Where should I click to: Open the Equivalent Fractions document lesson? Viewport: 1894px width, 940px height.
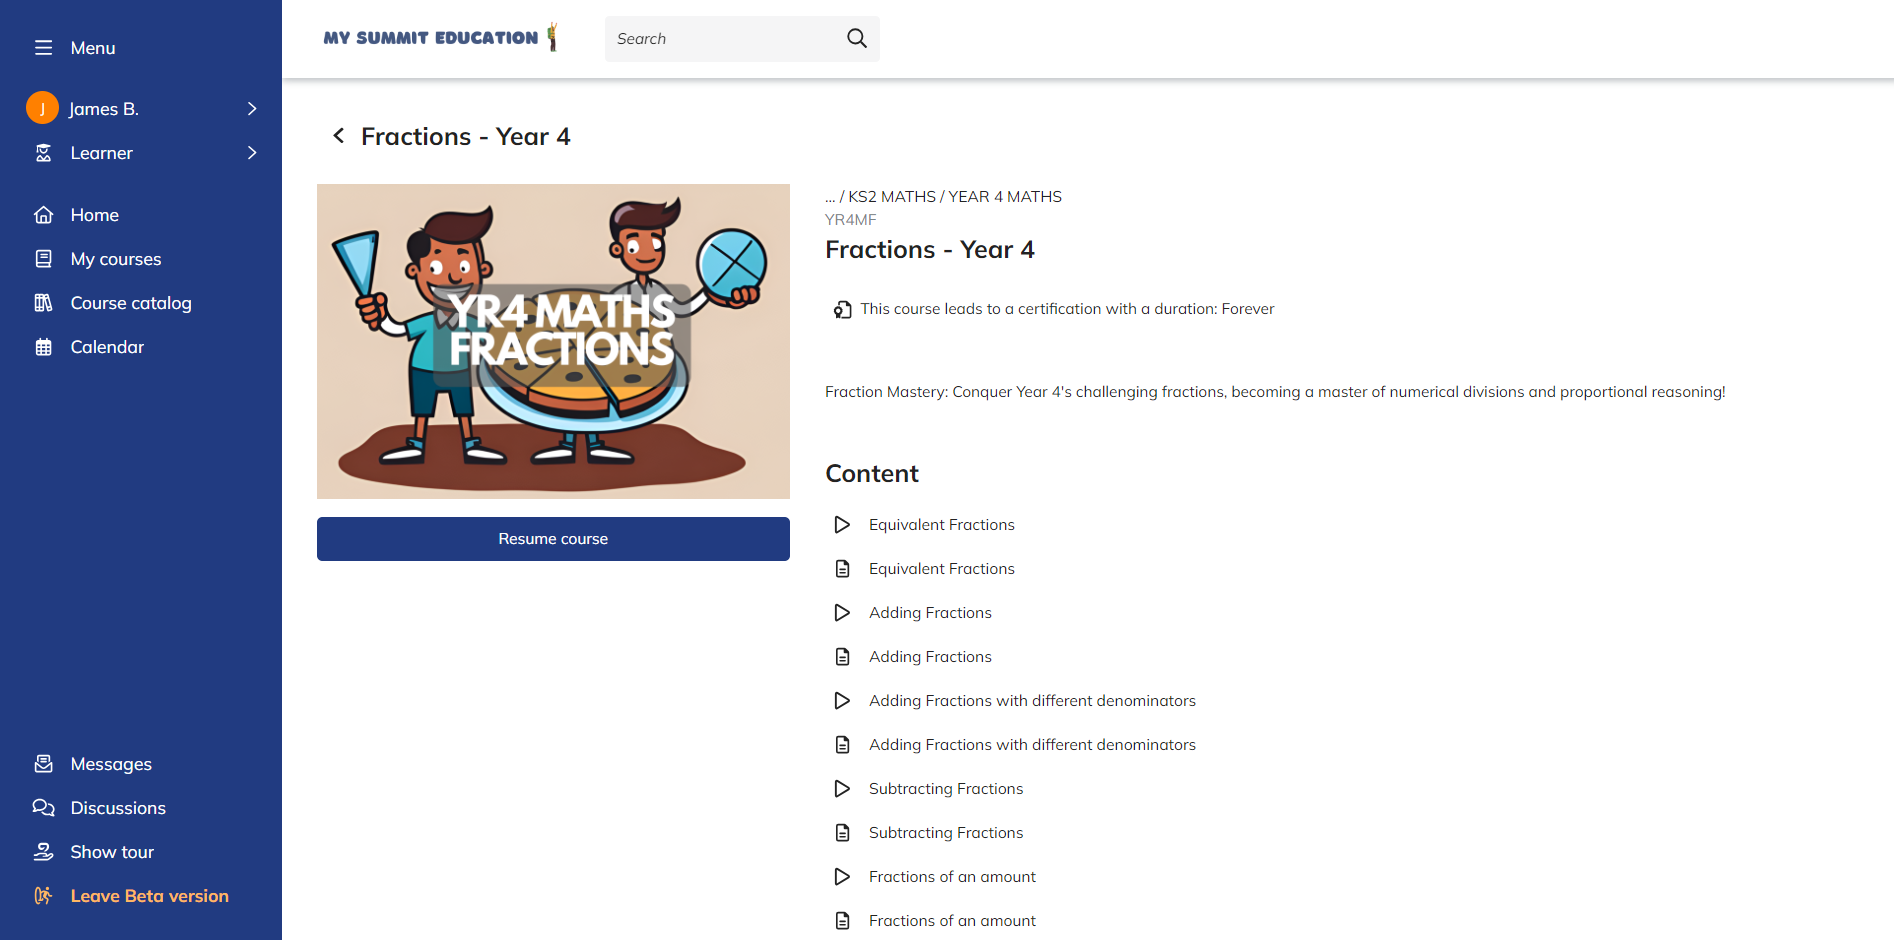(942, 569)
